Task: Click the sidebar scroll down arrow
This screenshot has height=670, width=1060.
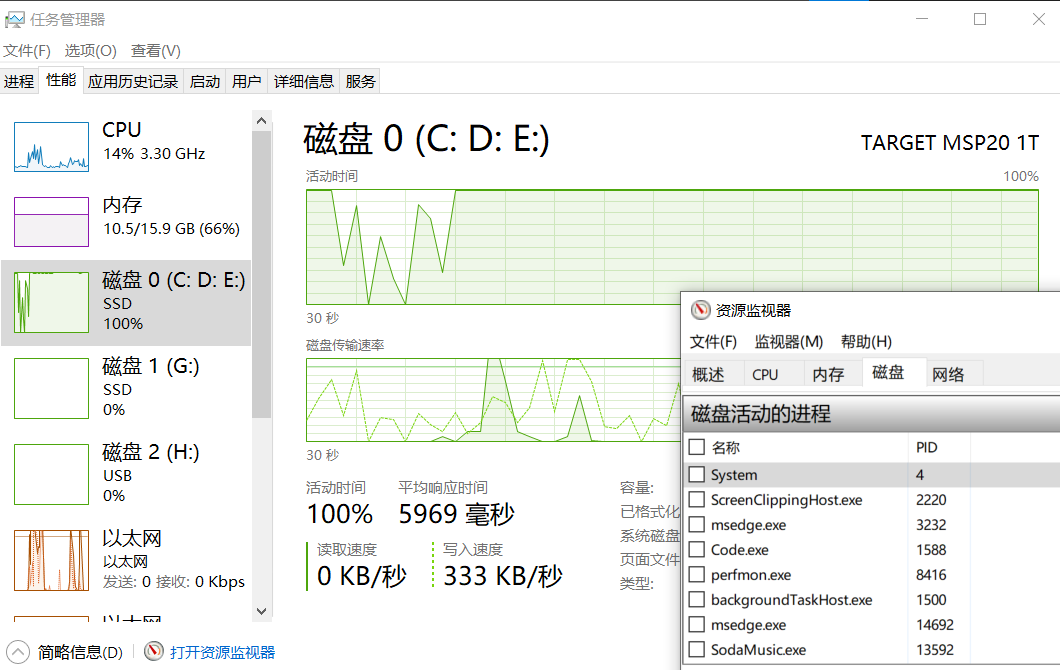Action: click(262, 611)
